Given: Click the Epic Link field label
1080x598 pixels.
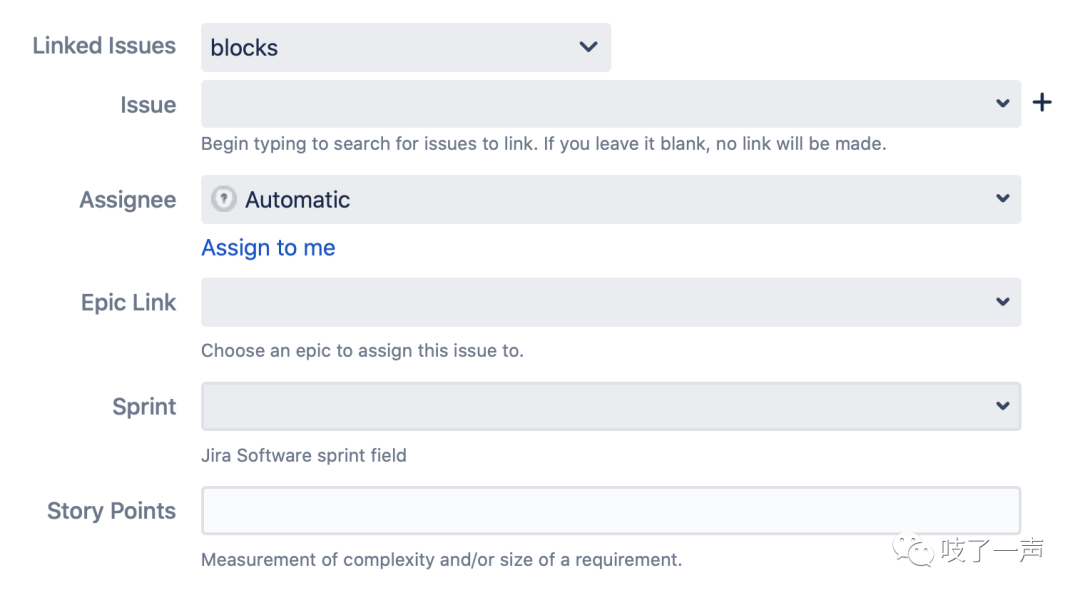Looking at the screenshot, I should (128, 302).
